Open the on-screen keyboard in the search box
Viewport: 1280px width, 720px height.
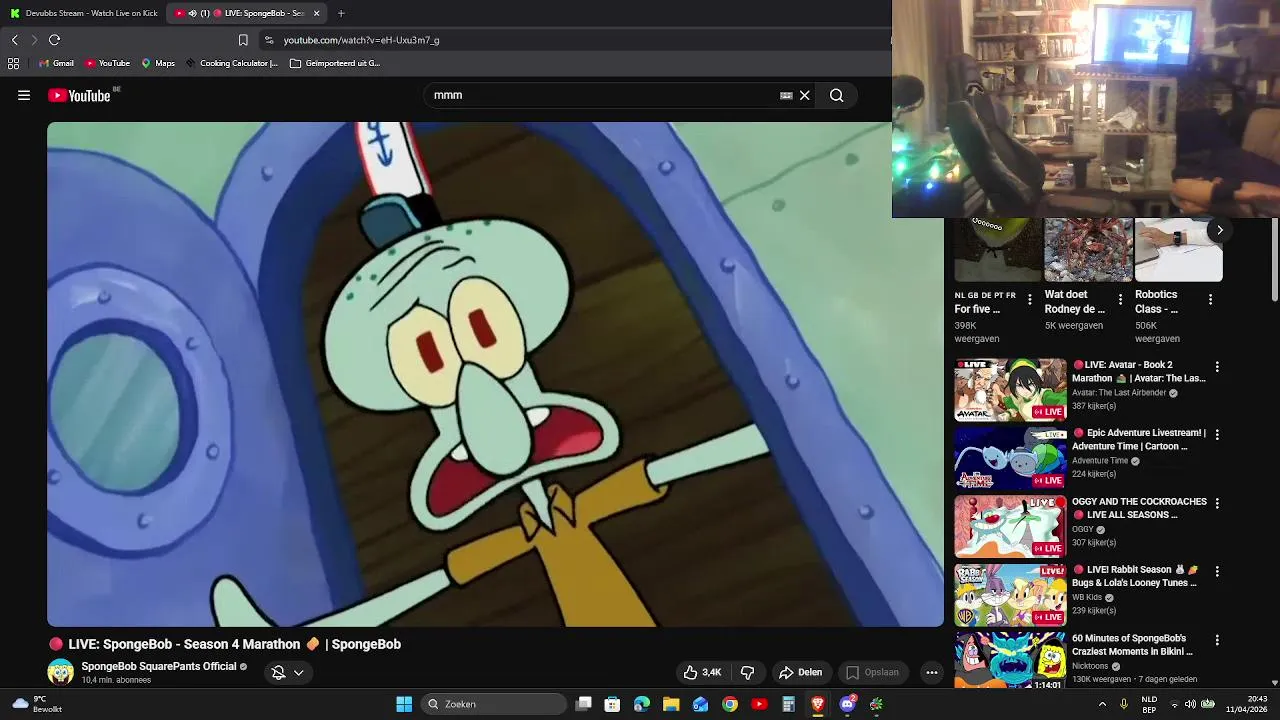[x=786, y=96]
